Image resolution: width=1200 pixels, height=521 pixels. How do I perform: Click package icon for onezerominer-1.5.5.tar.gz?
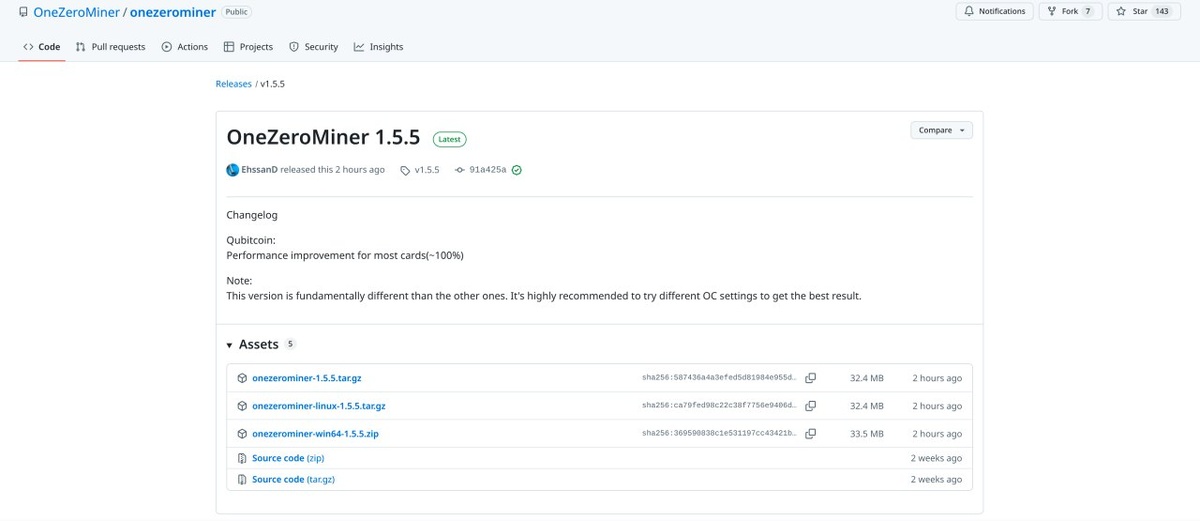click(242, 378)
